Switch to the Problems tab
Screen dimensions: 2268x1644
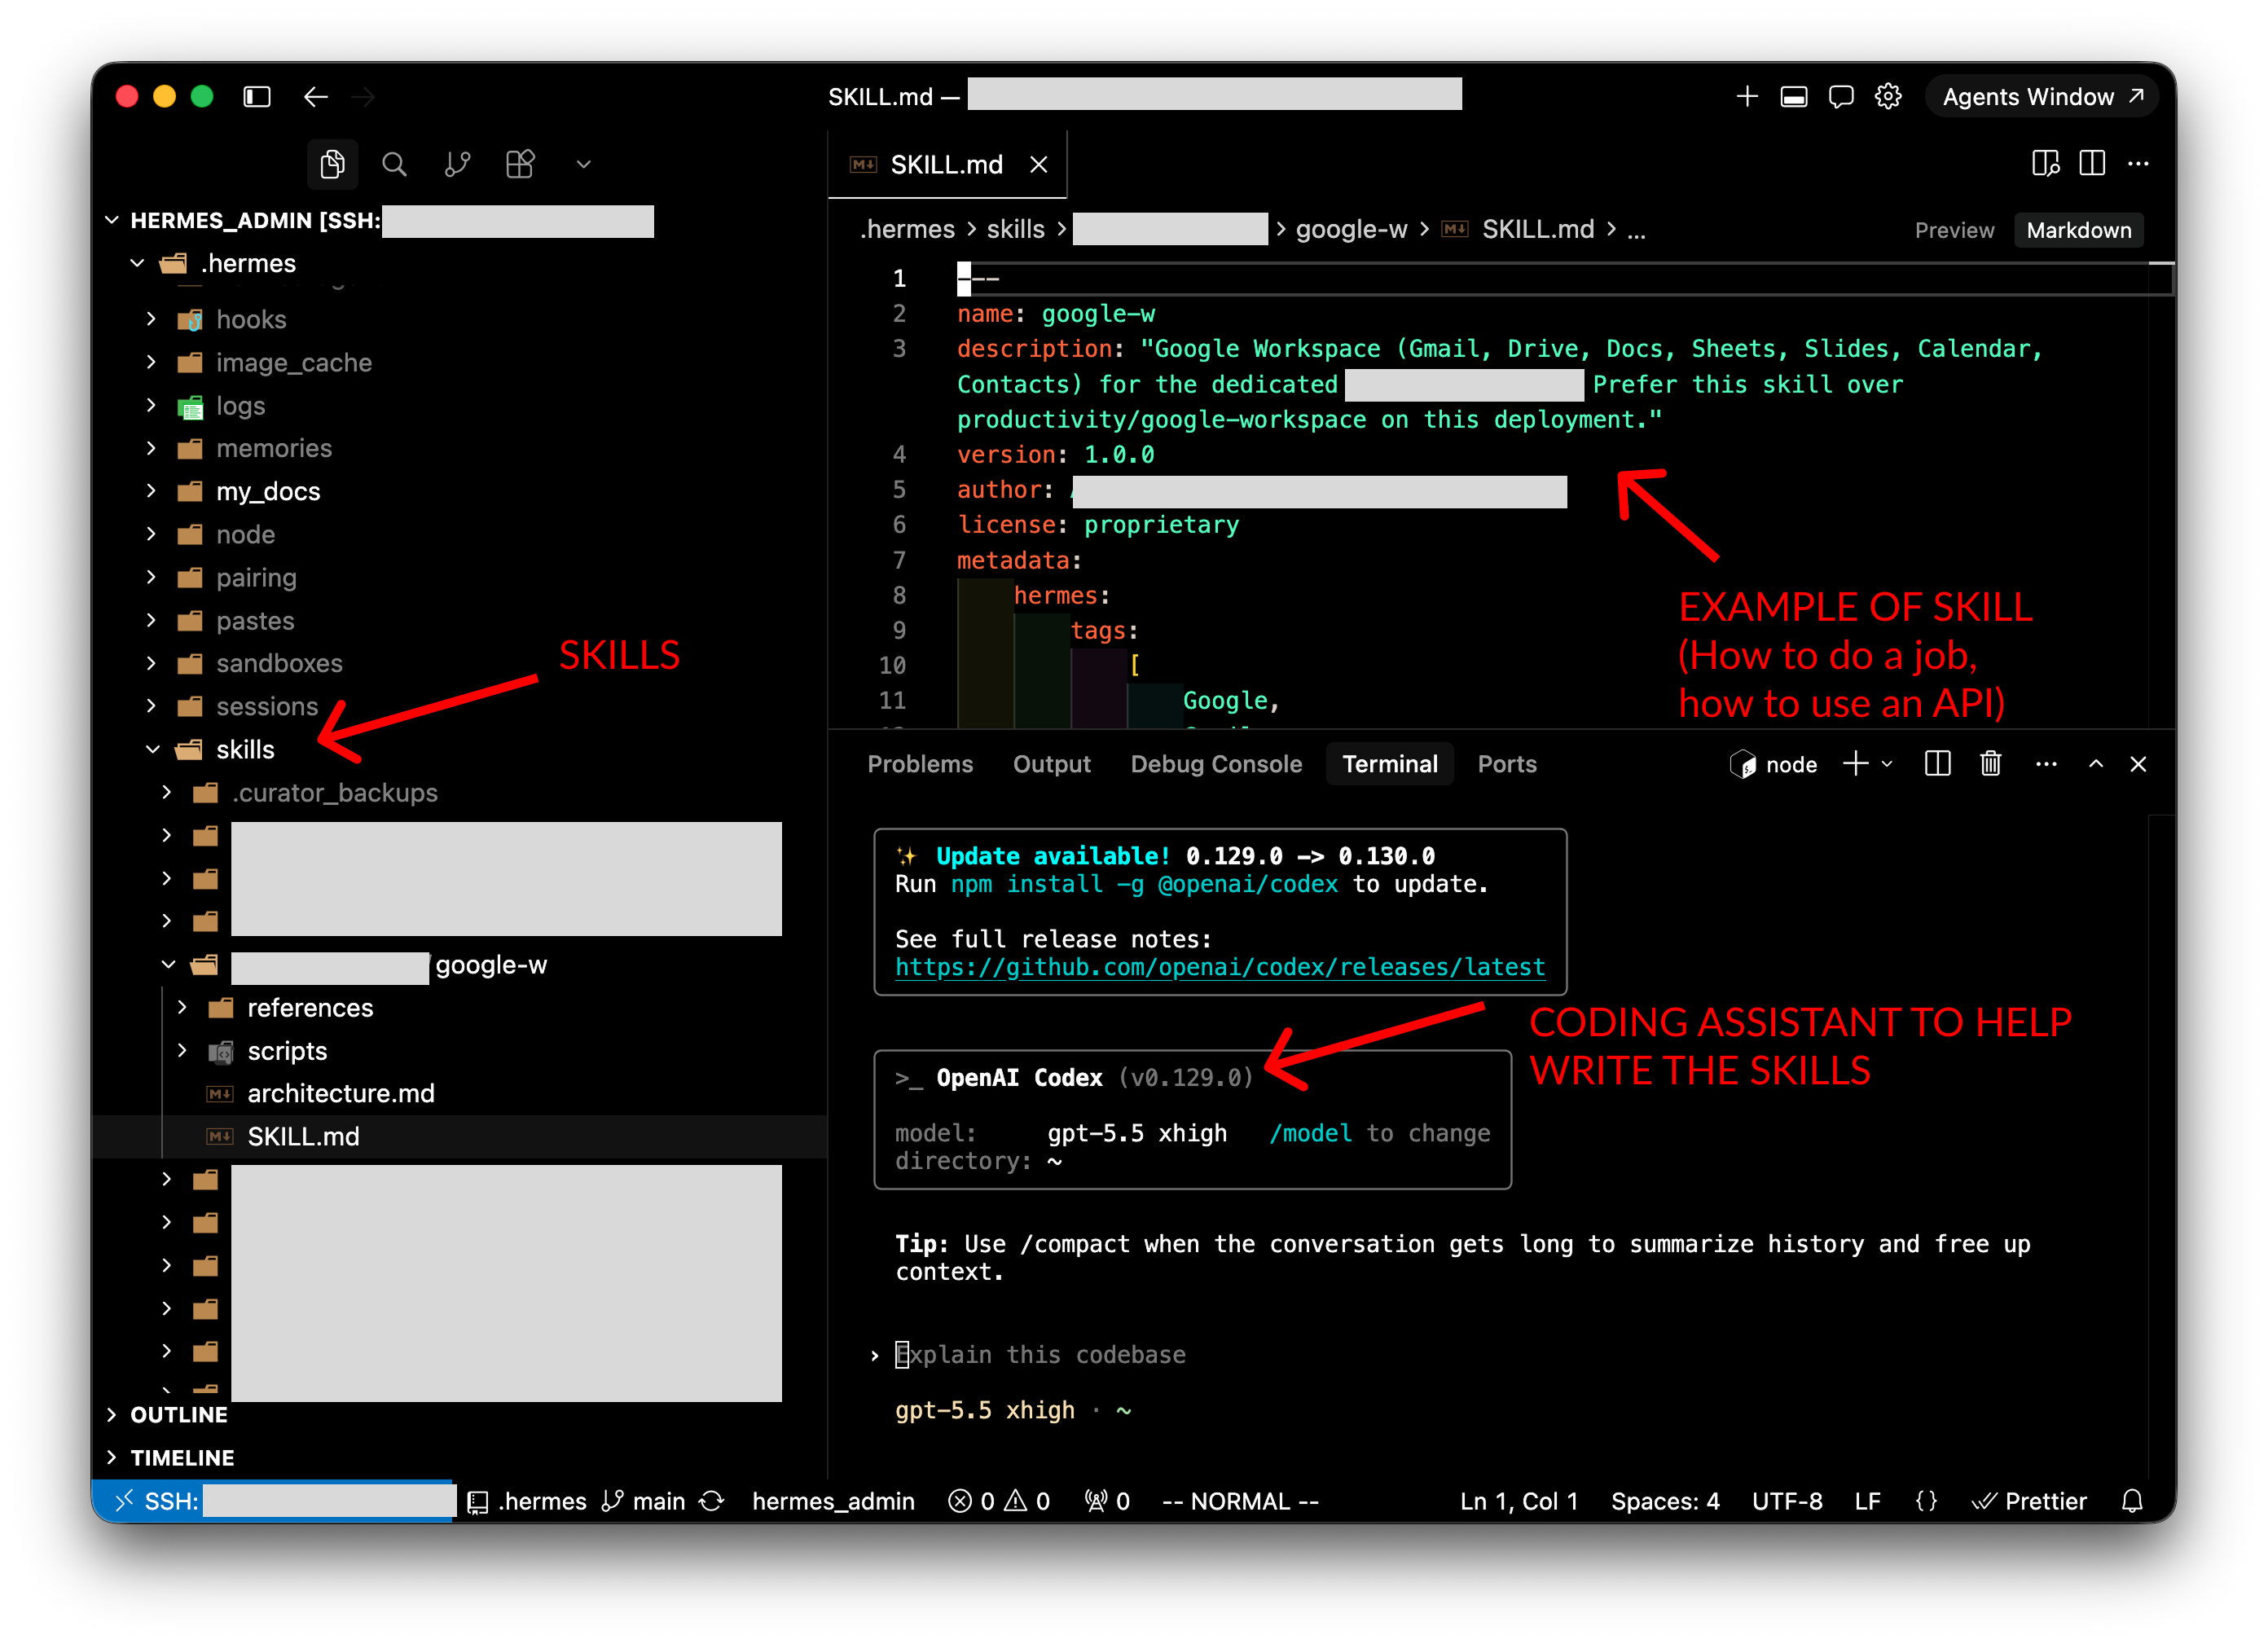click(919, 764)
